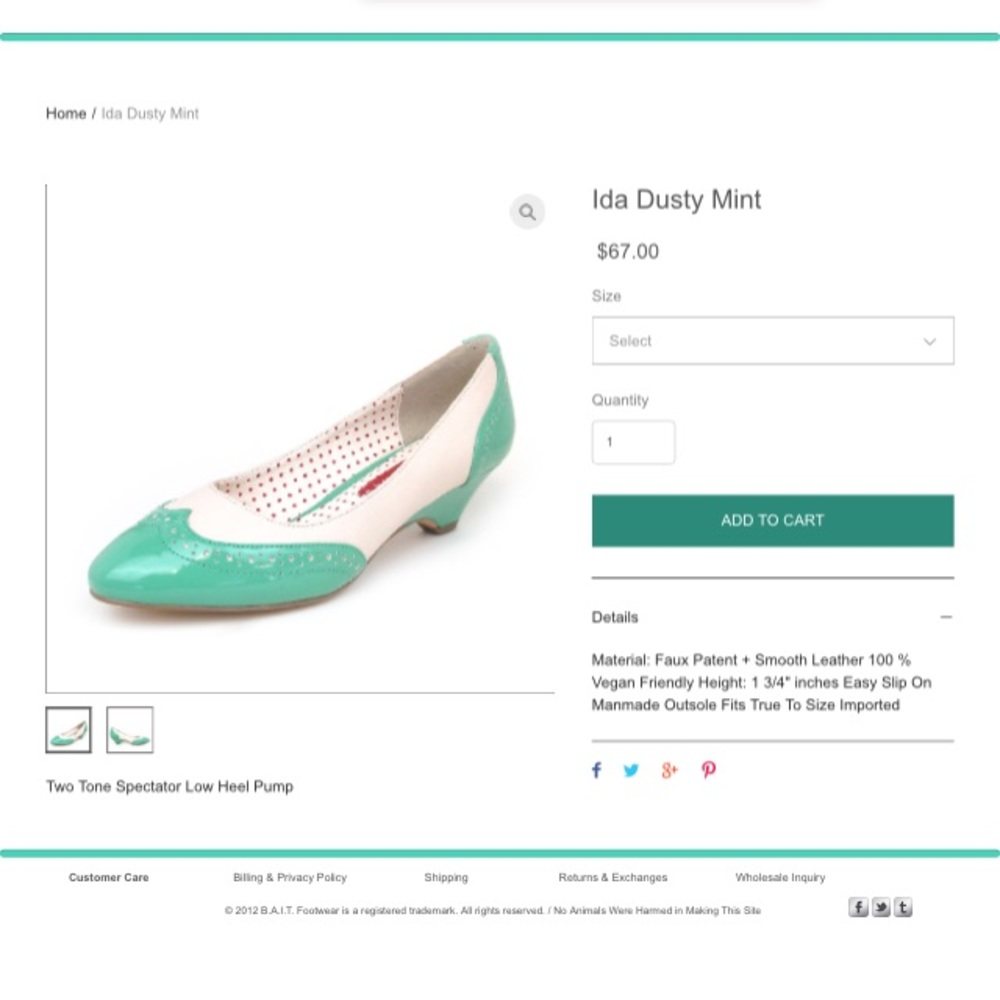Share product on Google+

tap(668, 770)
